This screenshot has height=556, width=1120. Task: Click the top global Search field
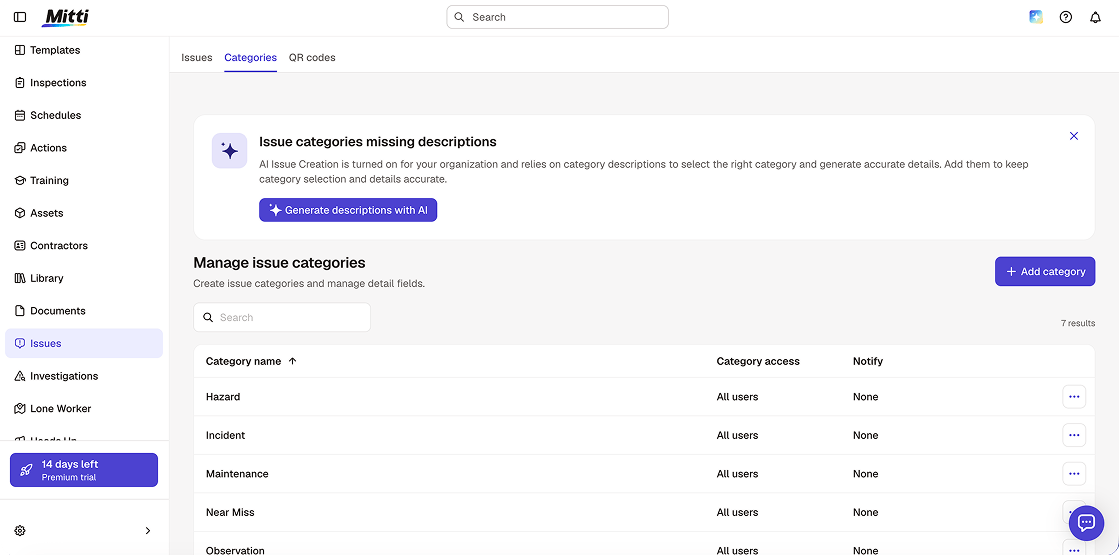(558, 17)
